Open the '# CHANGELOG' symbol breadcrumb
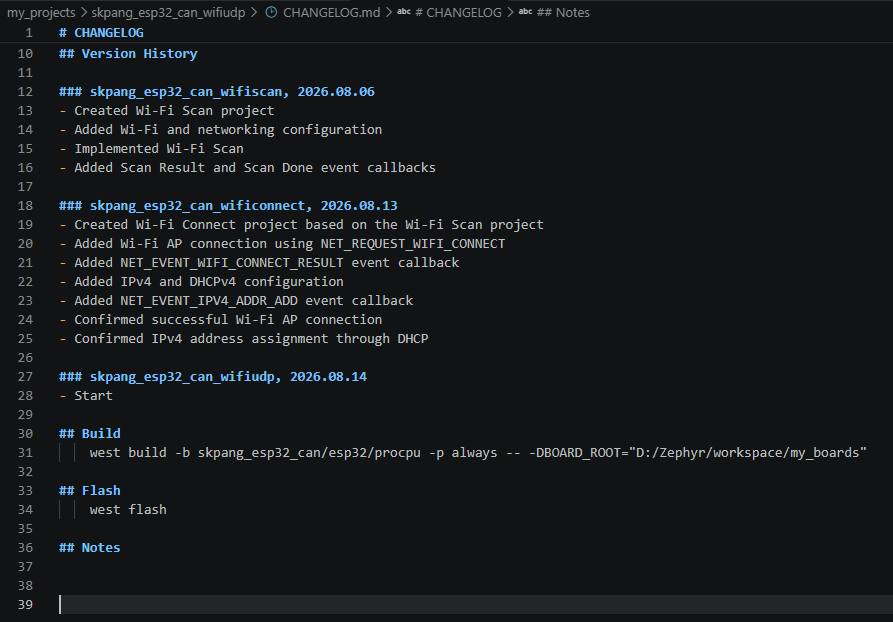The height and width of the screenshot is (622, 893). click(458, 13)
